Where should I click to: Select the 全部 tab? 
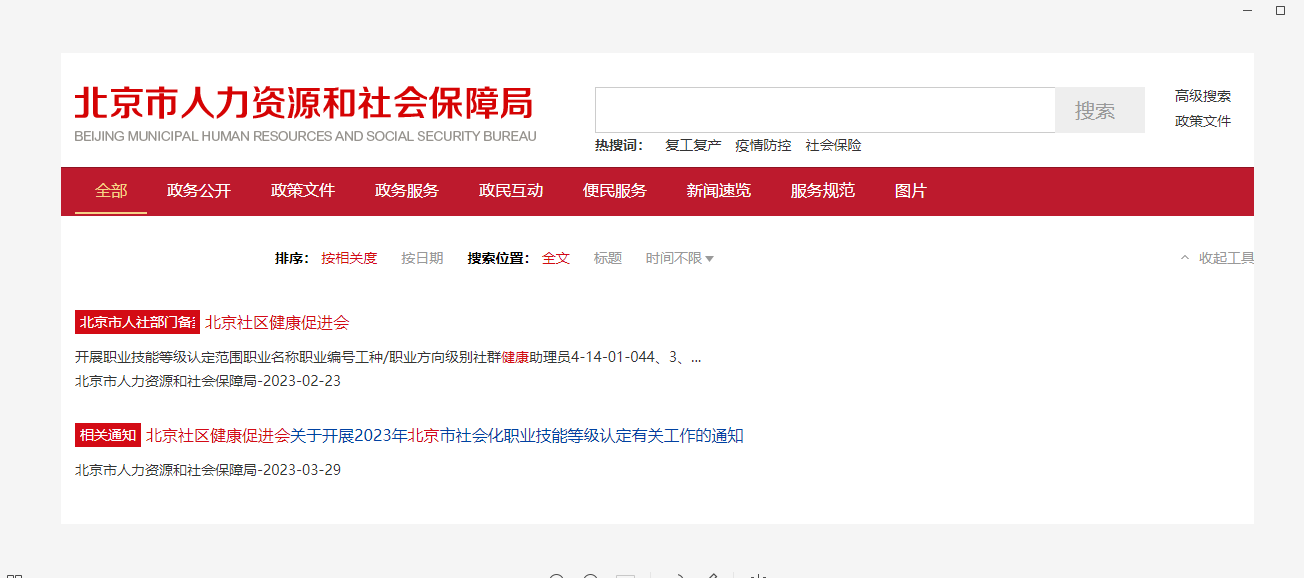click(111, 190)
